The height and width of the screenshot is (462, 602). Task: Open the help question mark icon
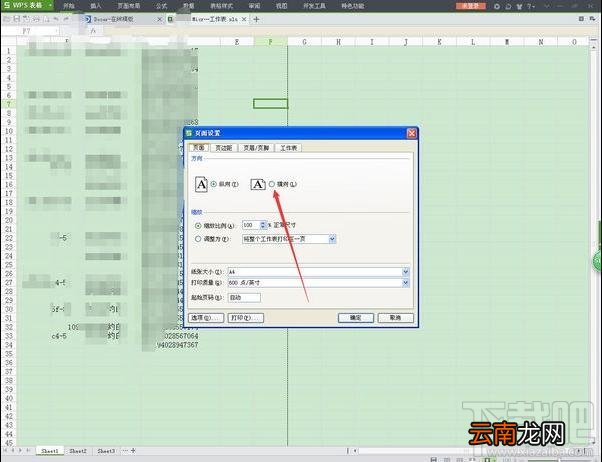tap(529, 6)
